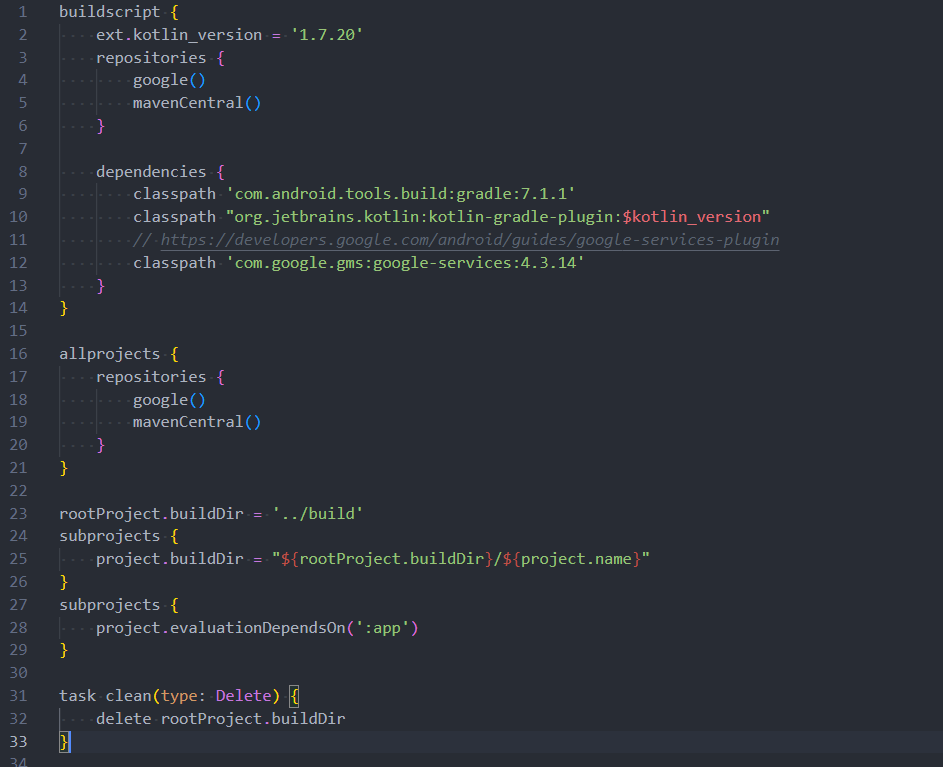The height and width of the screenshot is (767, 943).
Task: Click 'com.android.tools.build:gradle:7.1.1' string
Action: 401,194
